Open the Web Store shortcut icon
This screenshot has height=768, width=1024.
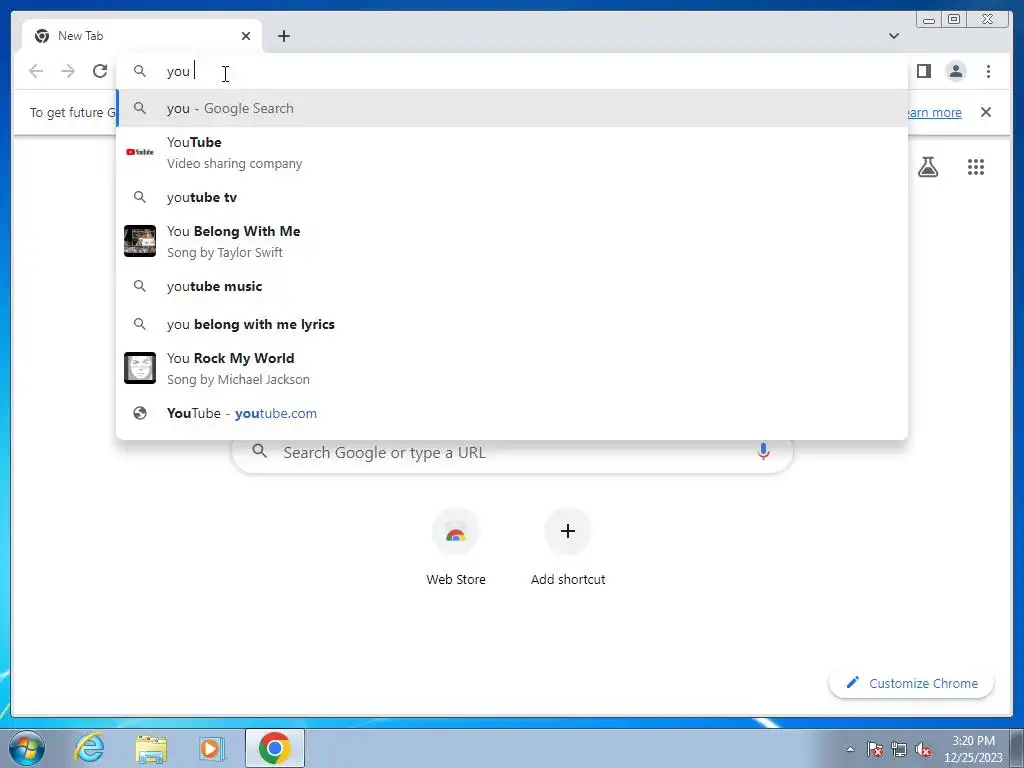coord(456,532)
